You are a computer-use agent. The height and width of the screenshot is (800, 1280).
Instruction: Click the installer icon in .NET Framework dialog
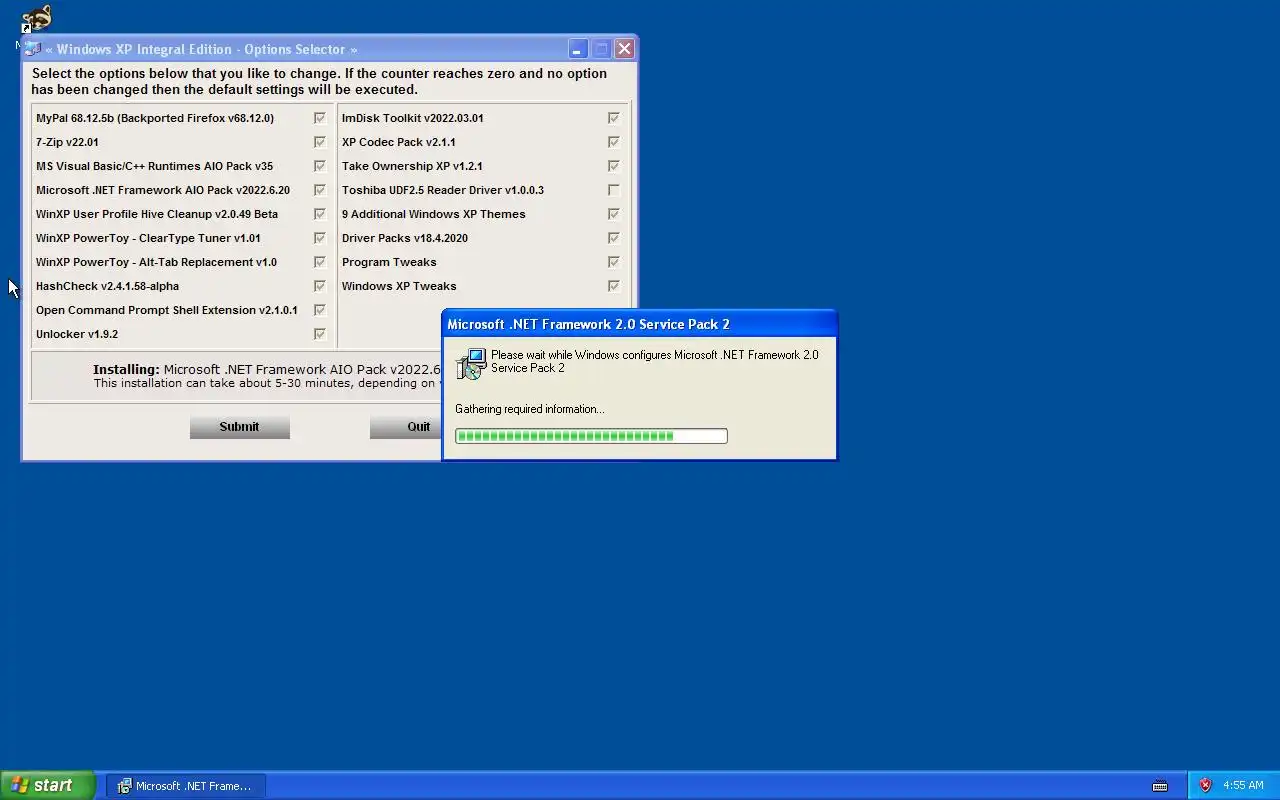[470, 364]
